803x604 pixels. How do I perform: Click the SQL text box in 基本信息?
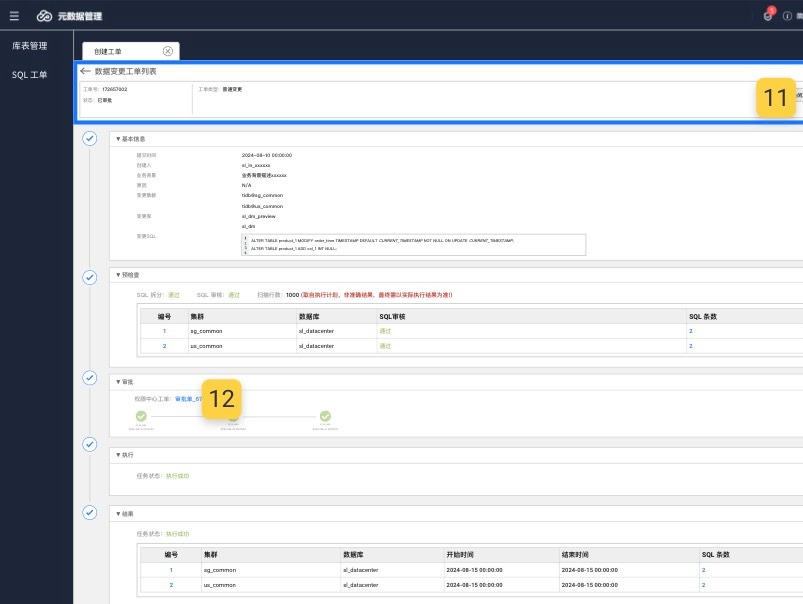coord(413,245)
